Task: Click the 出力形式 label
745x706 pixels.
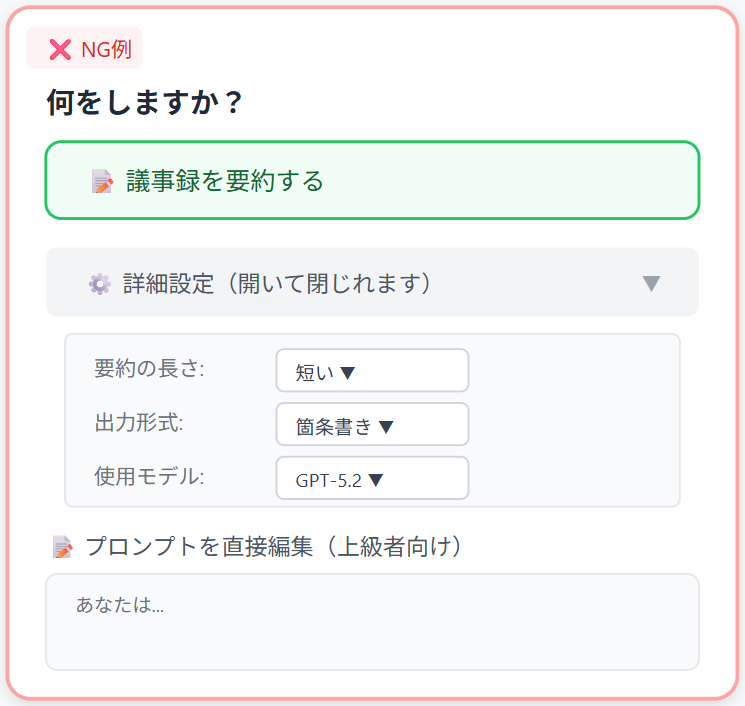Action: point(139,422)
